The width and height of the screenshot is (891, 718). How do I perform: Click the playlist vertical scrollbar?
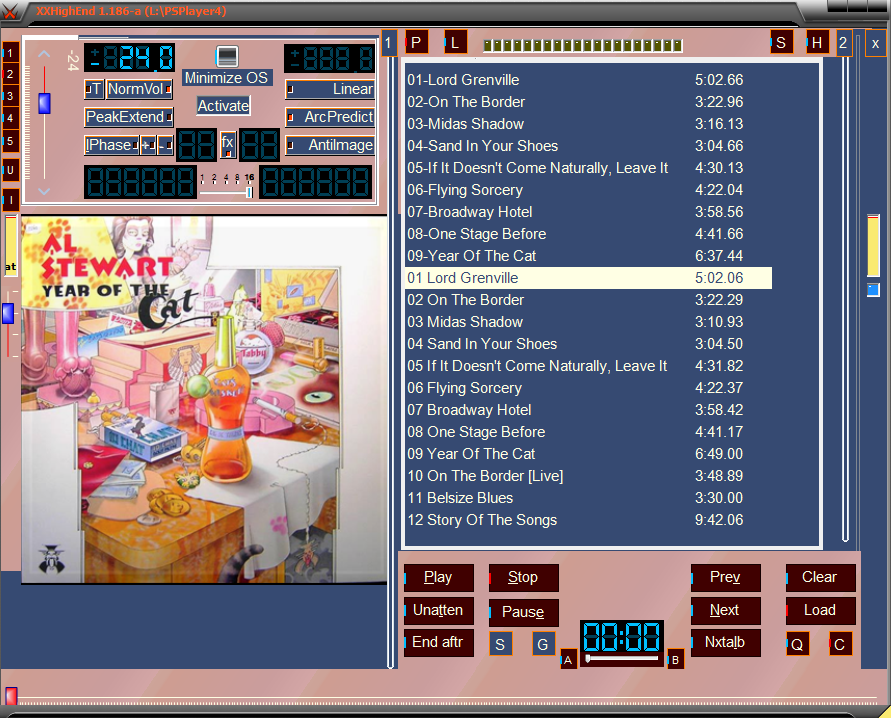tap(845, 299)
